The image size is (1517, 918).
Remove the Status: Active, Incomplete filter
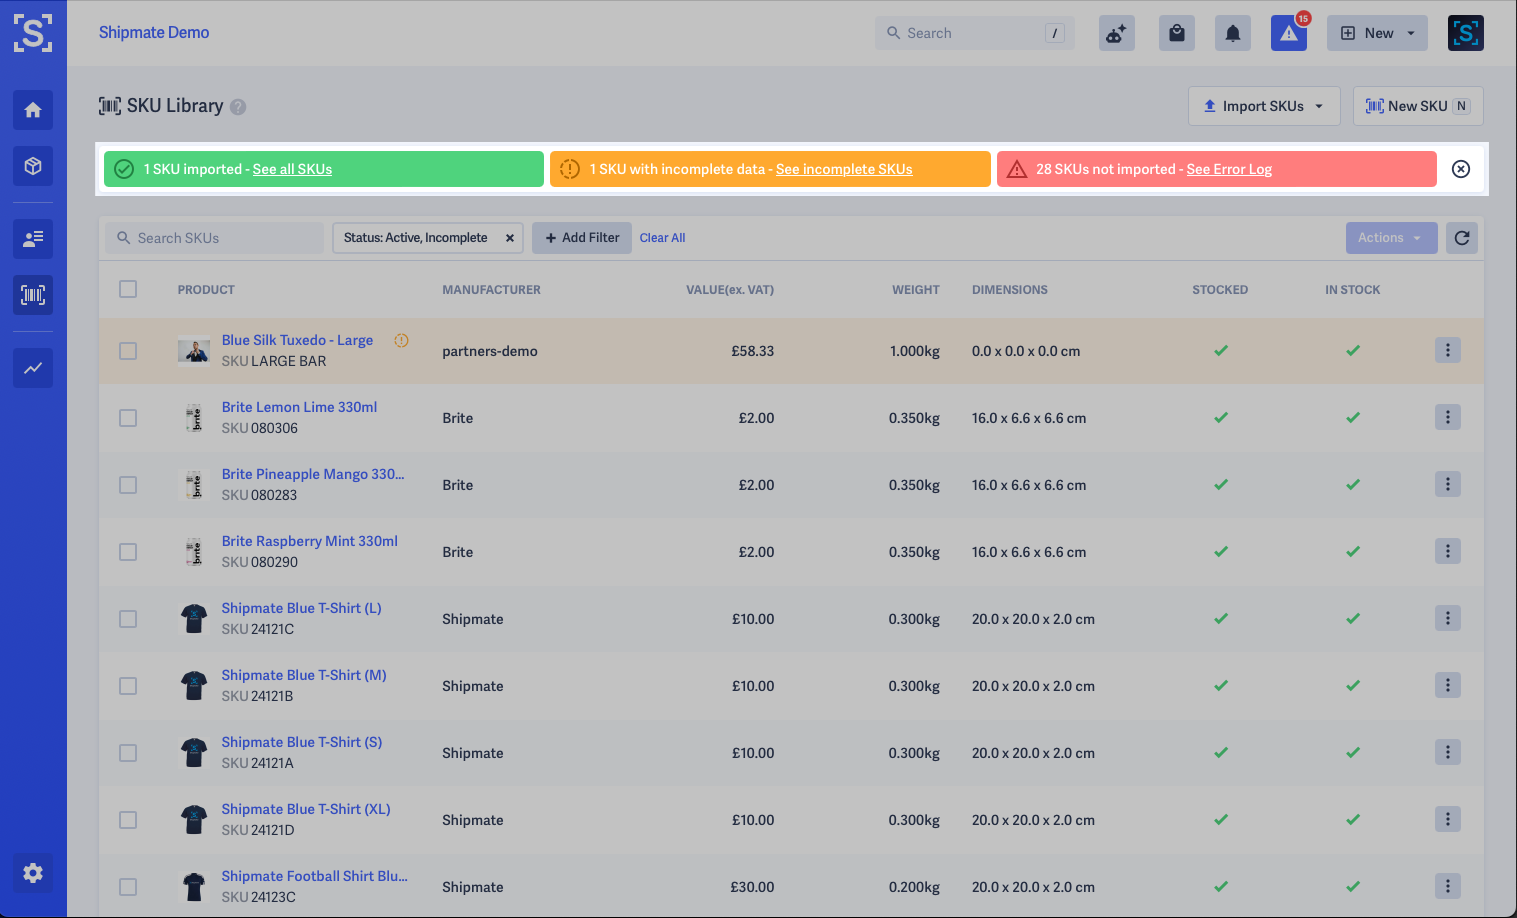coord(509,238)
